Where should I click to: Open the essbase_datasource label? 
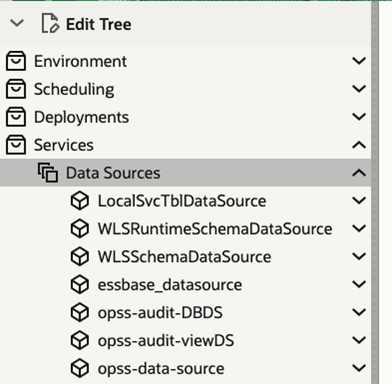click(x=170, y=285)
